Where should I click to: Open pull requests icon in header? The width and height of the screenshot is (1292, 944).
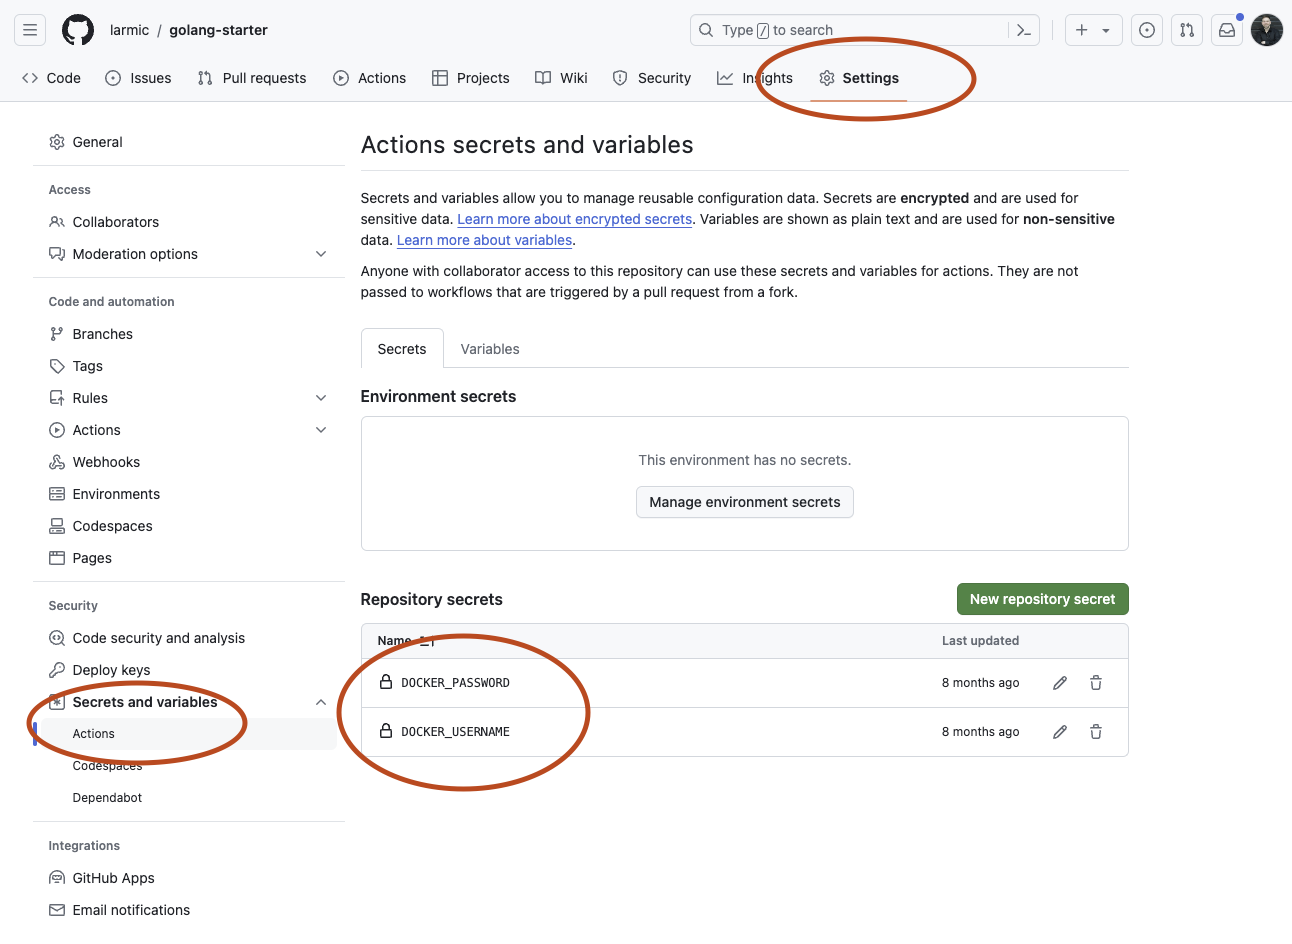point(1187,30)
